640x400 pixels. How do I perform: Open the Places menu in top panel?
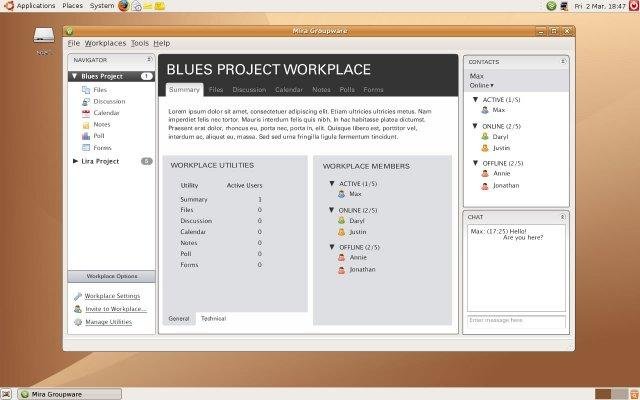pos(73,6)
